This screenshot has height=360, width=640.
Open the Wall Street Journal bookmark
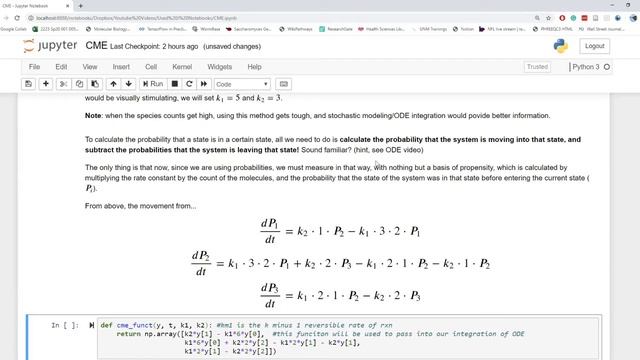(x=602, y=29)
